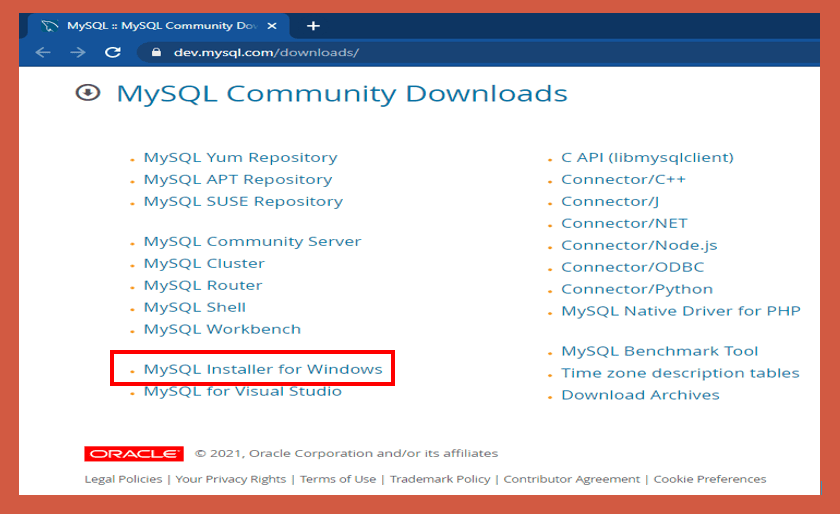
Task: Click the download circle icon beside heading
Action: click(x=88, y=93)
